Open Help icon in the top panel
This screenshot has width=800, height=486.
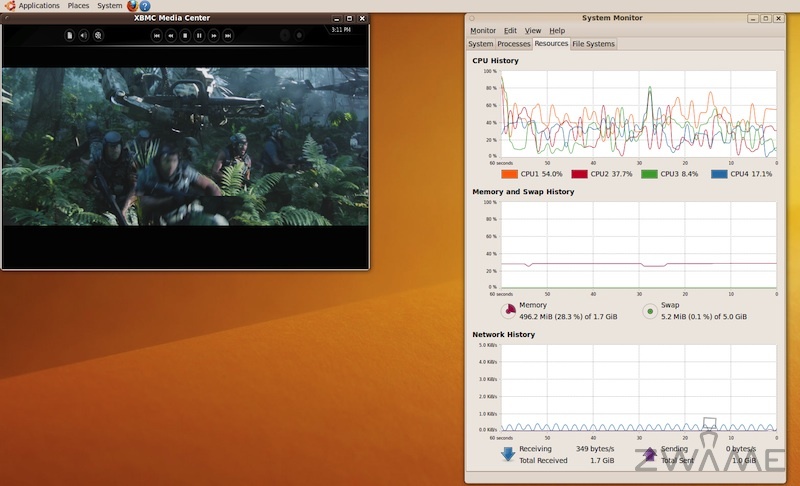[145, 6]
